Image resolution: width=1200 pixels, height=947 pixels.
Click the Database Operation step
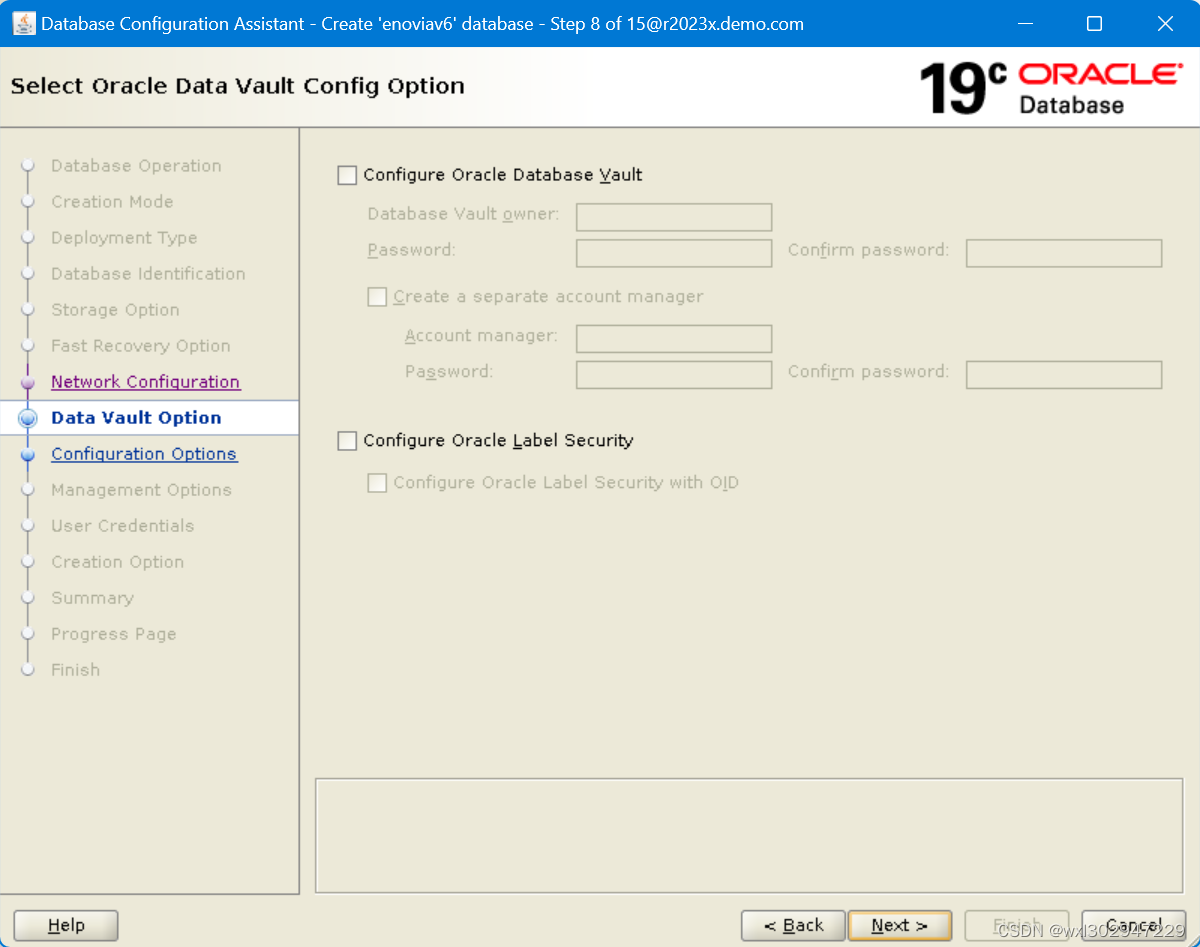(136, 166)
